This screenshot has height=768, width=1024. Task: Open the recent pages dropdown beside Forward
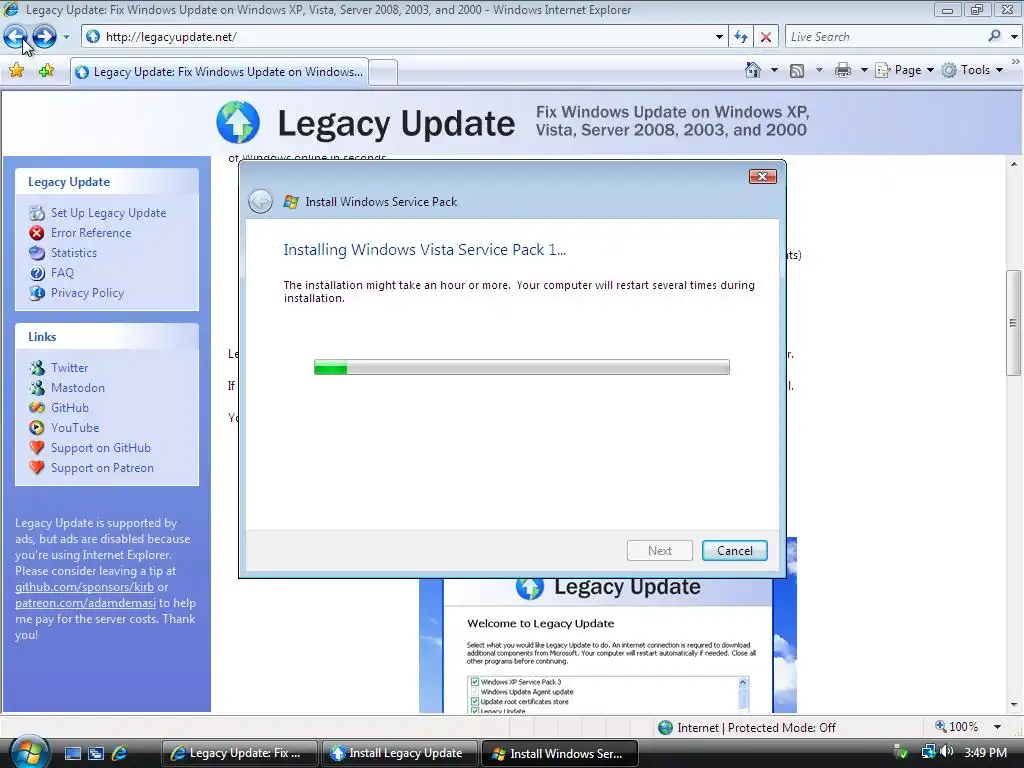66,37
